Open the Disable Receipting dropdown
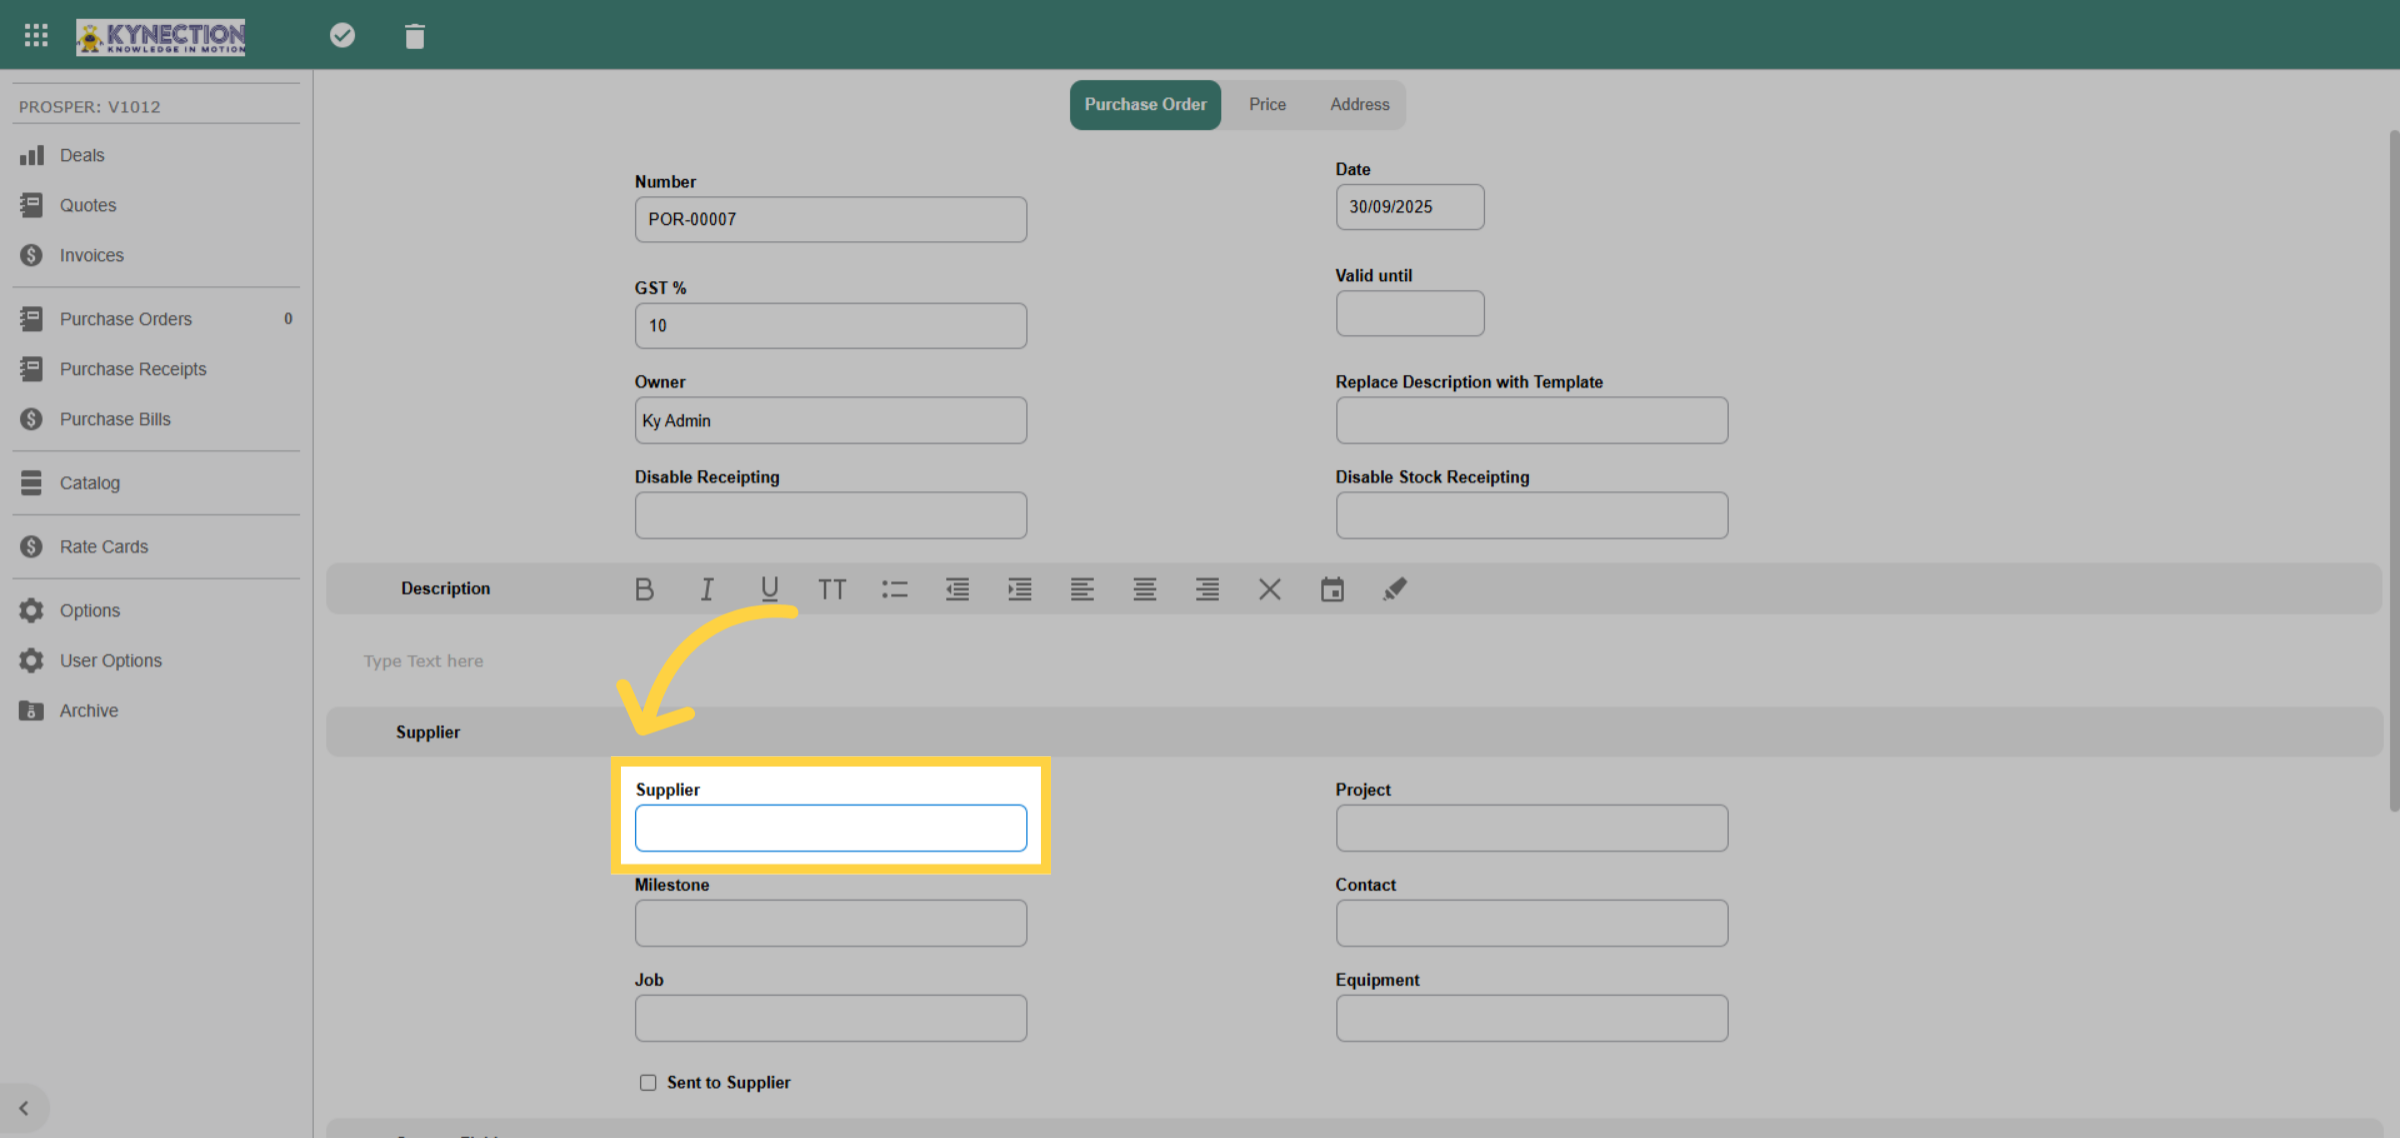The image size is (2400, 1138). tap(830, 515)
